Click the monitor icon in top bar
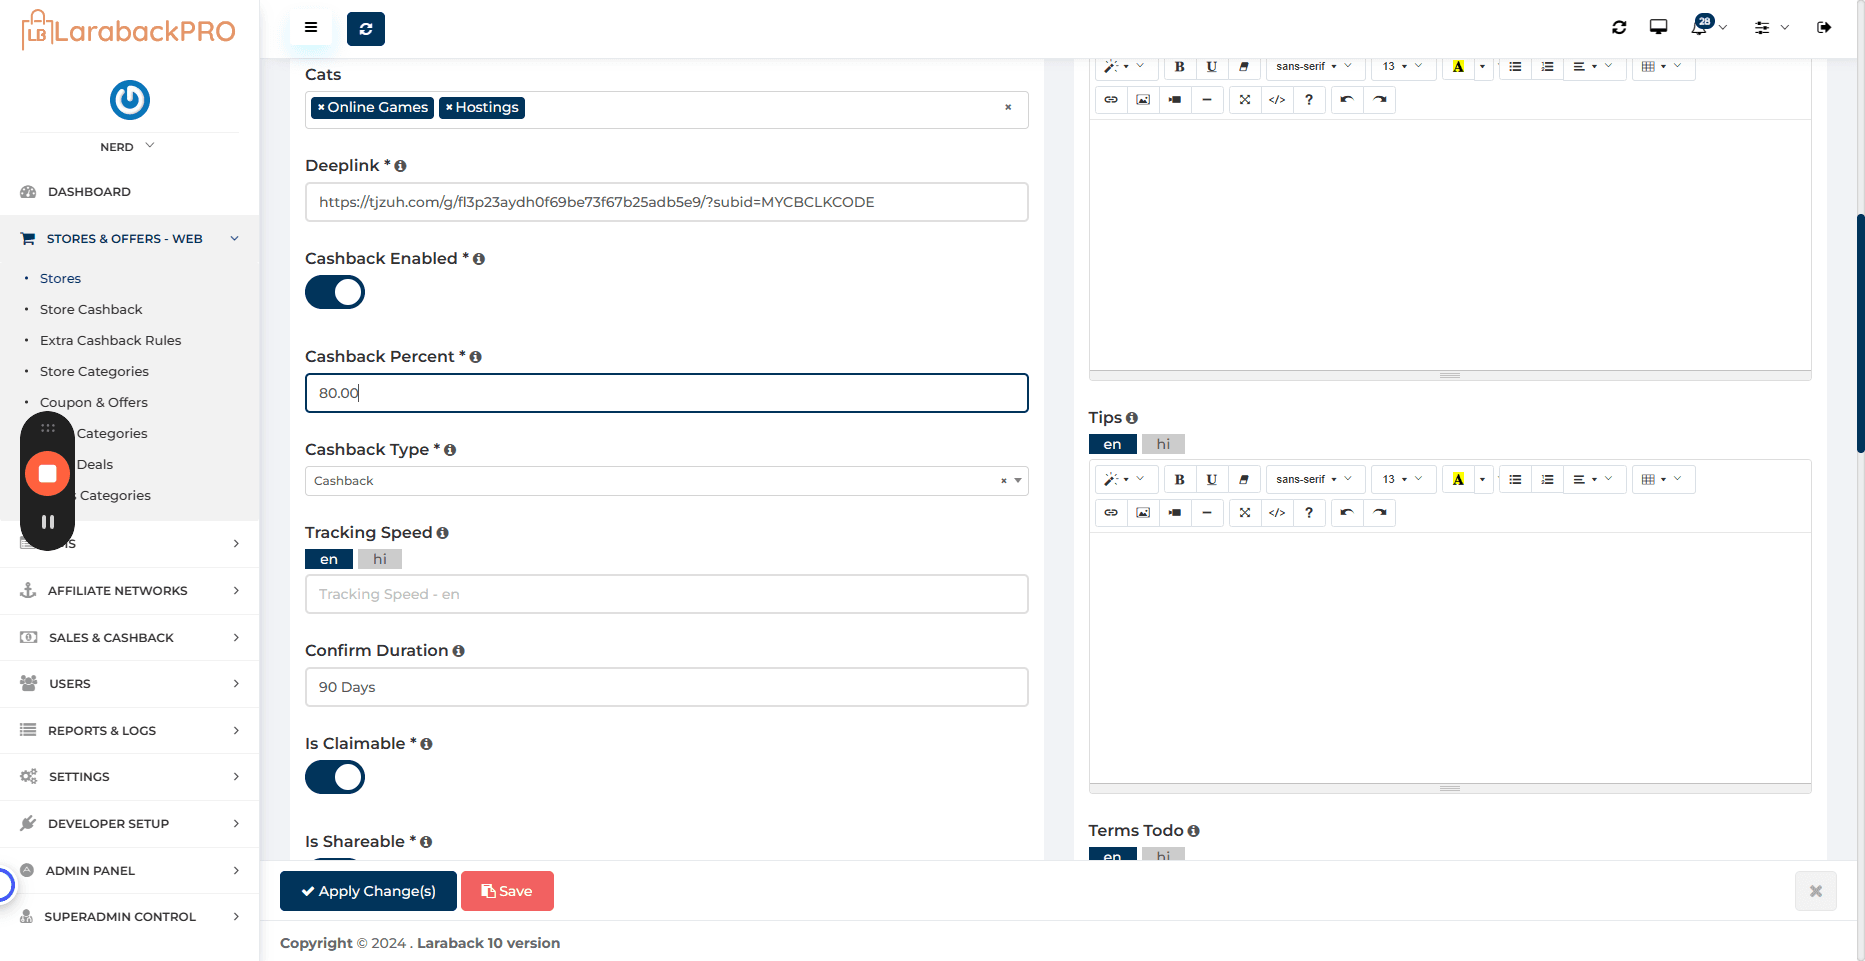The image size is (1865, 961). 1658,27
